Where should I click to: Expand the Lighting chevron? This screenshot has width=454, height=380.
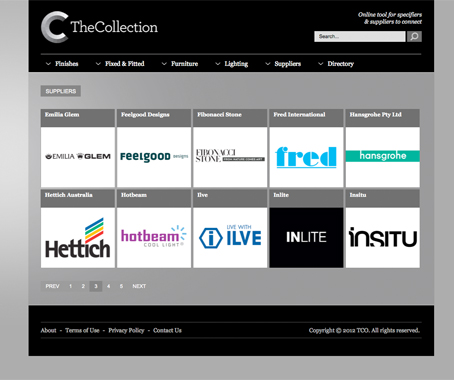click(x=218, y=64)
